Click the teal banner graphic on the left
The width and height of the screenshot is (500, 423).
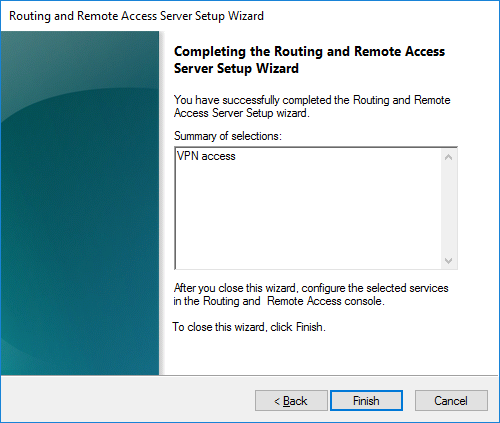(x=80, y=203)
